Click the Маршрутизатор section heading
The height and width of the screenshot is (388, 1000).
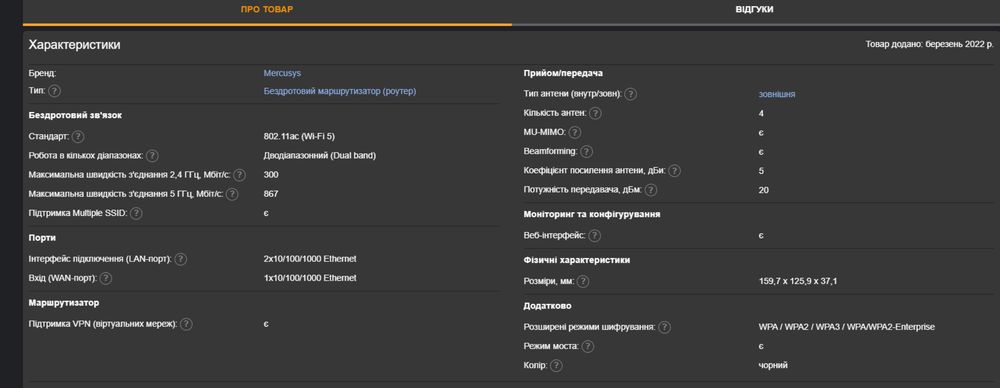[64, 302]
